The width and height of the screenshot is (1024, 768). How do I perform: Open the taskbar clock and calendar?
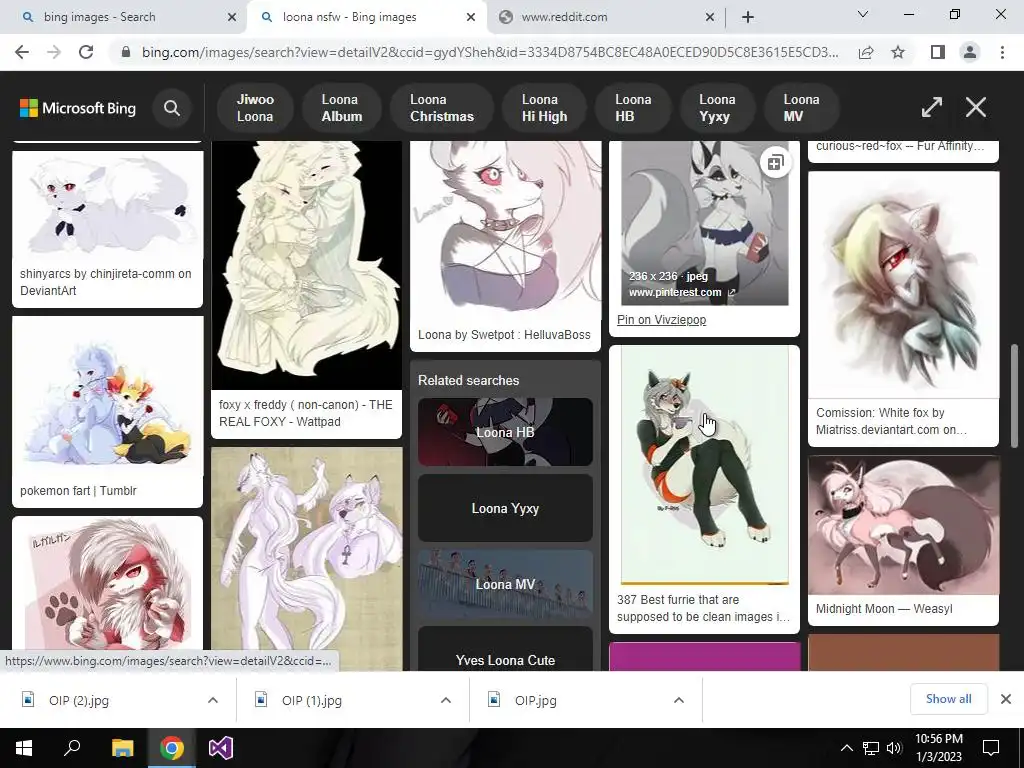click(938, 748)
